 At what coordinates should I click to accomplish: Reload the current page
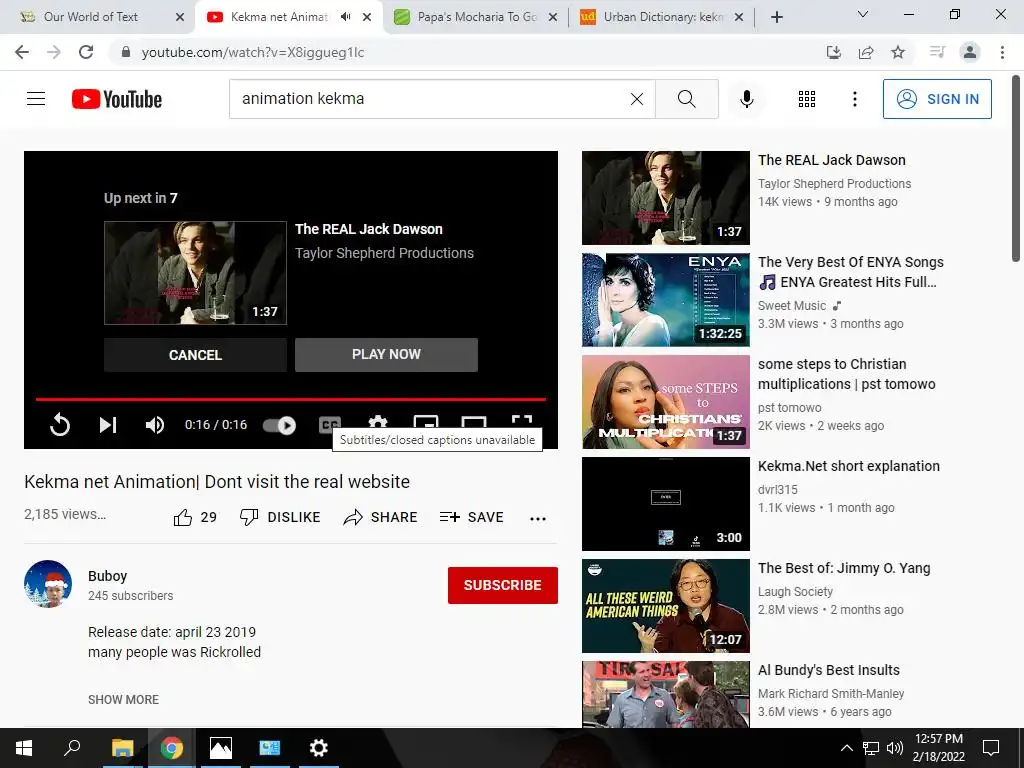(86, 52)
